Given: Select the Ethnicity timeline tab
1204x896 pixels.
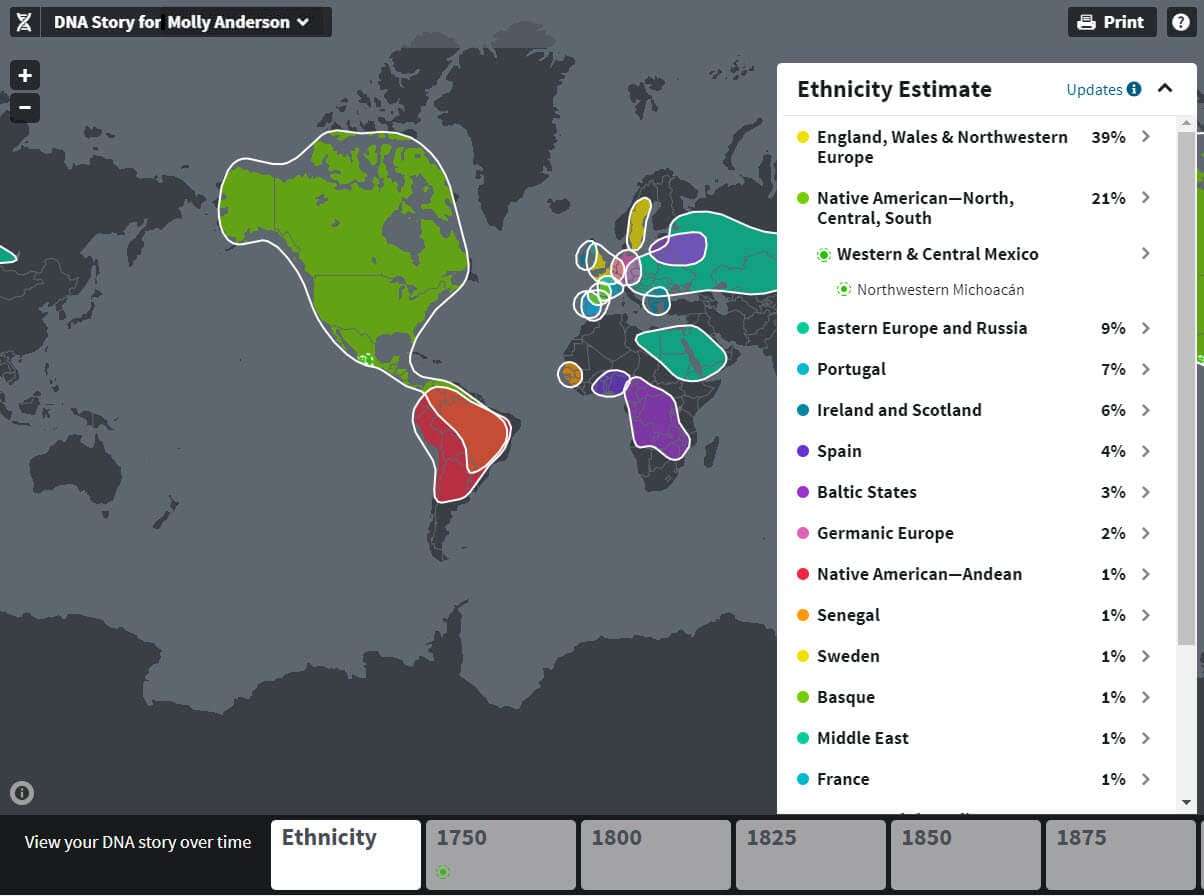Looking at the screenshot, I should (x=345, y=854).
